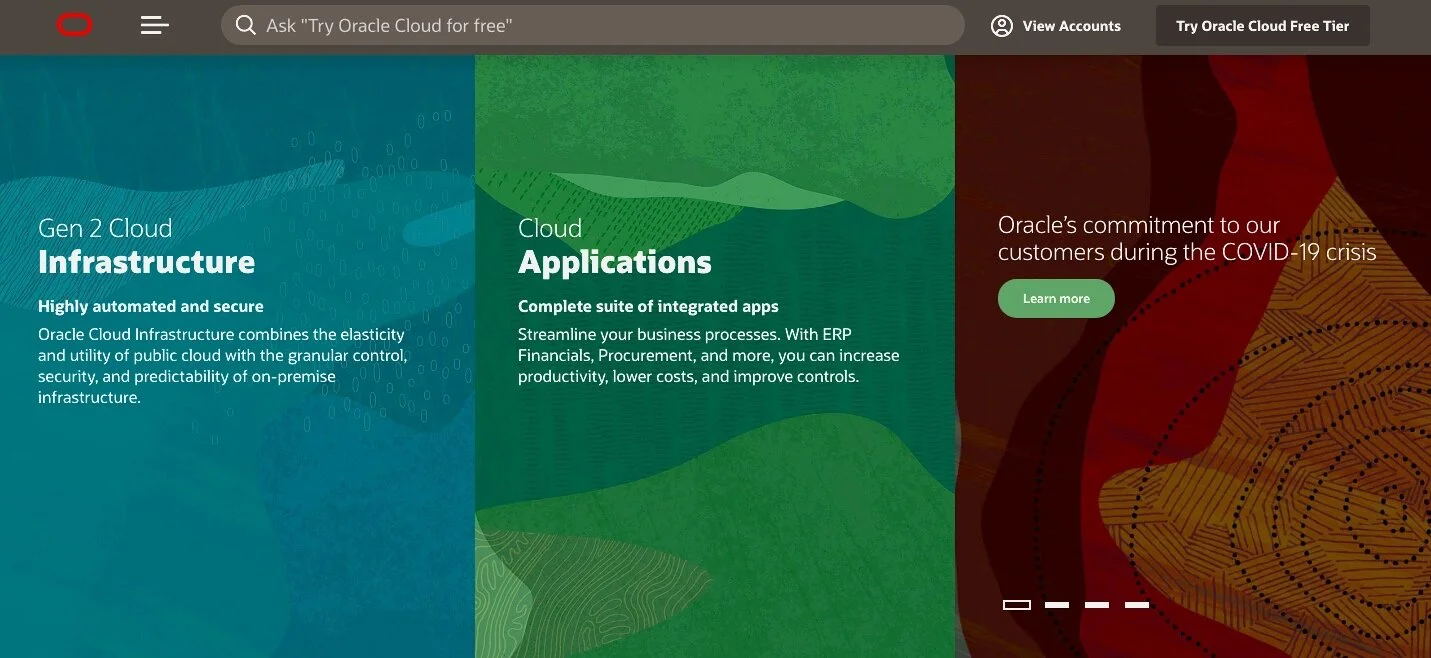
Task: Click the View Accounts user icon
Action: 1002,26
